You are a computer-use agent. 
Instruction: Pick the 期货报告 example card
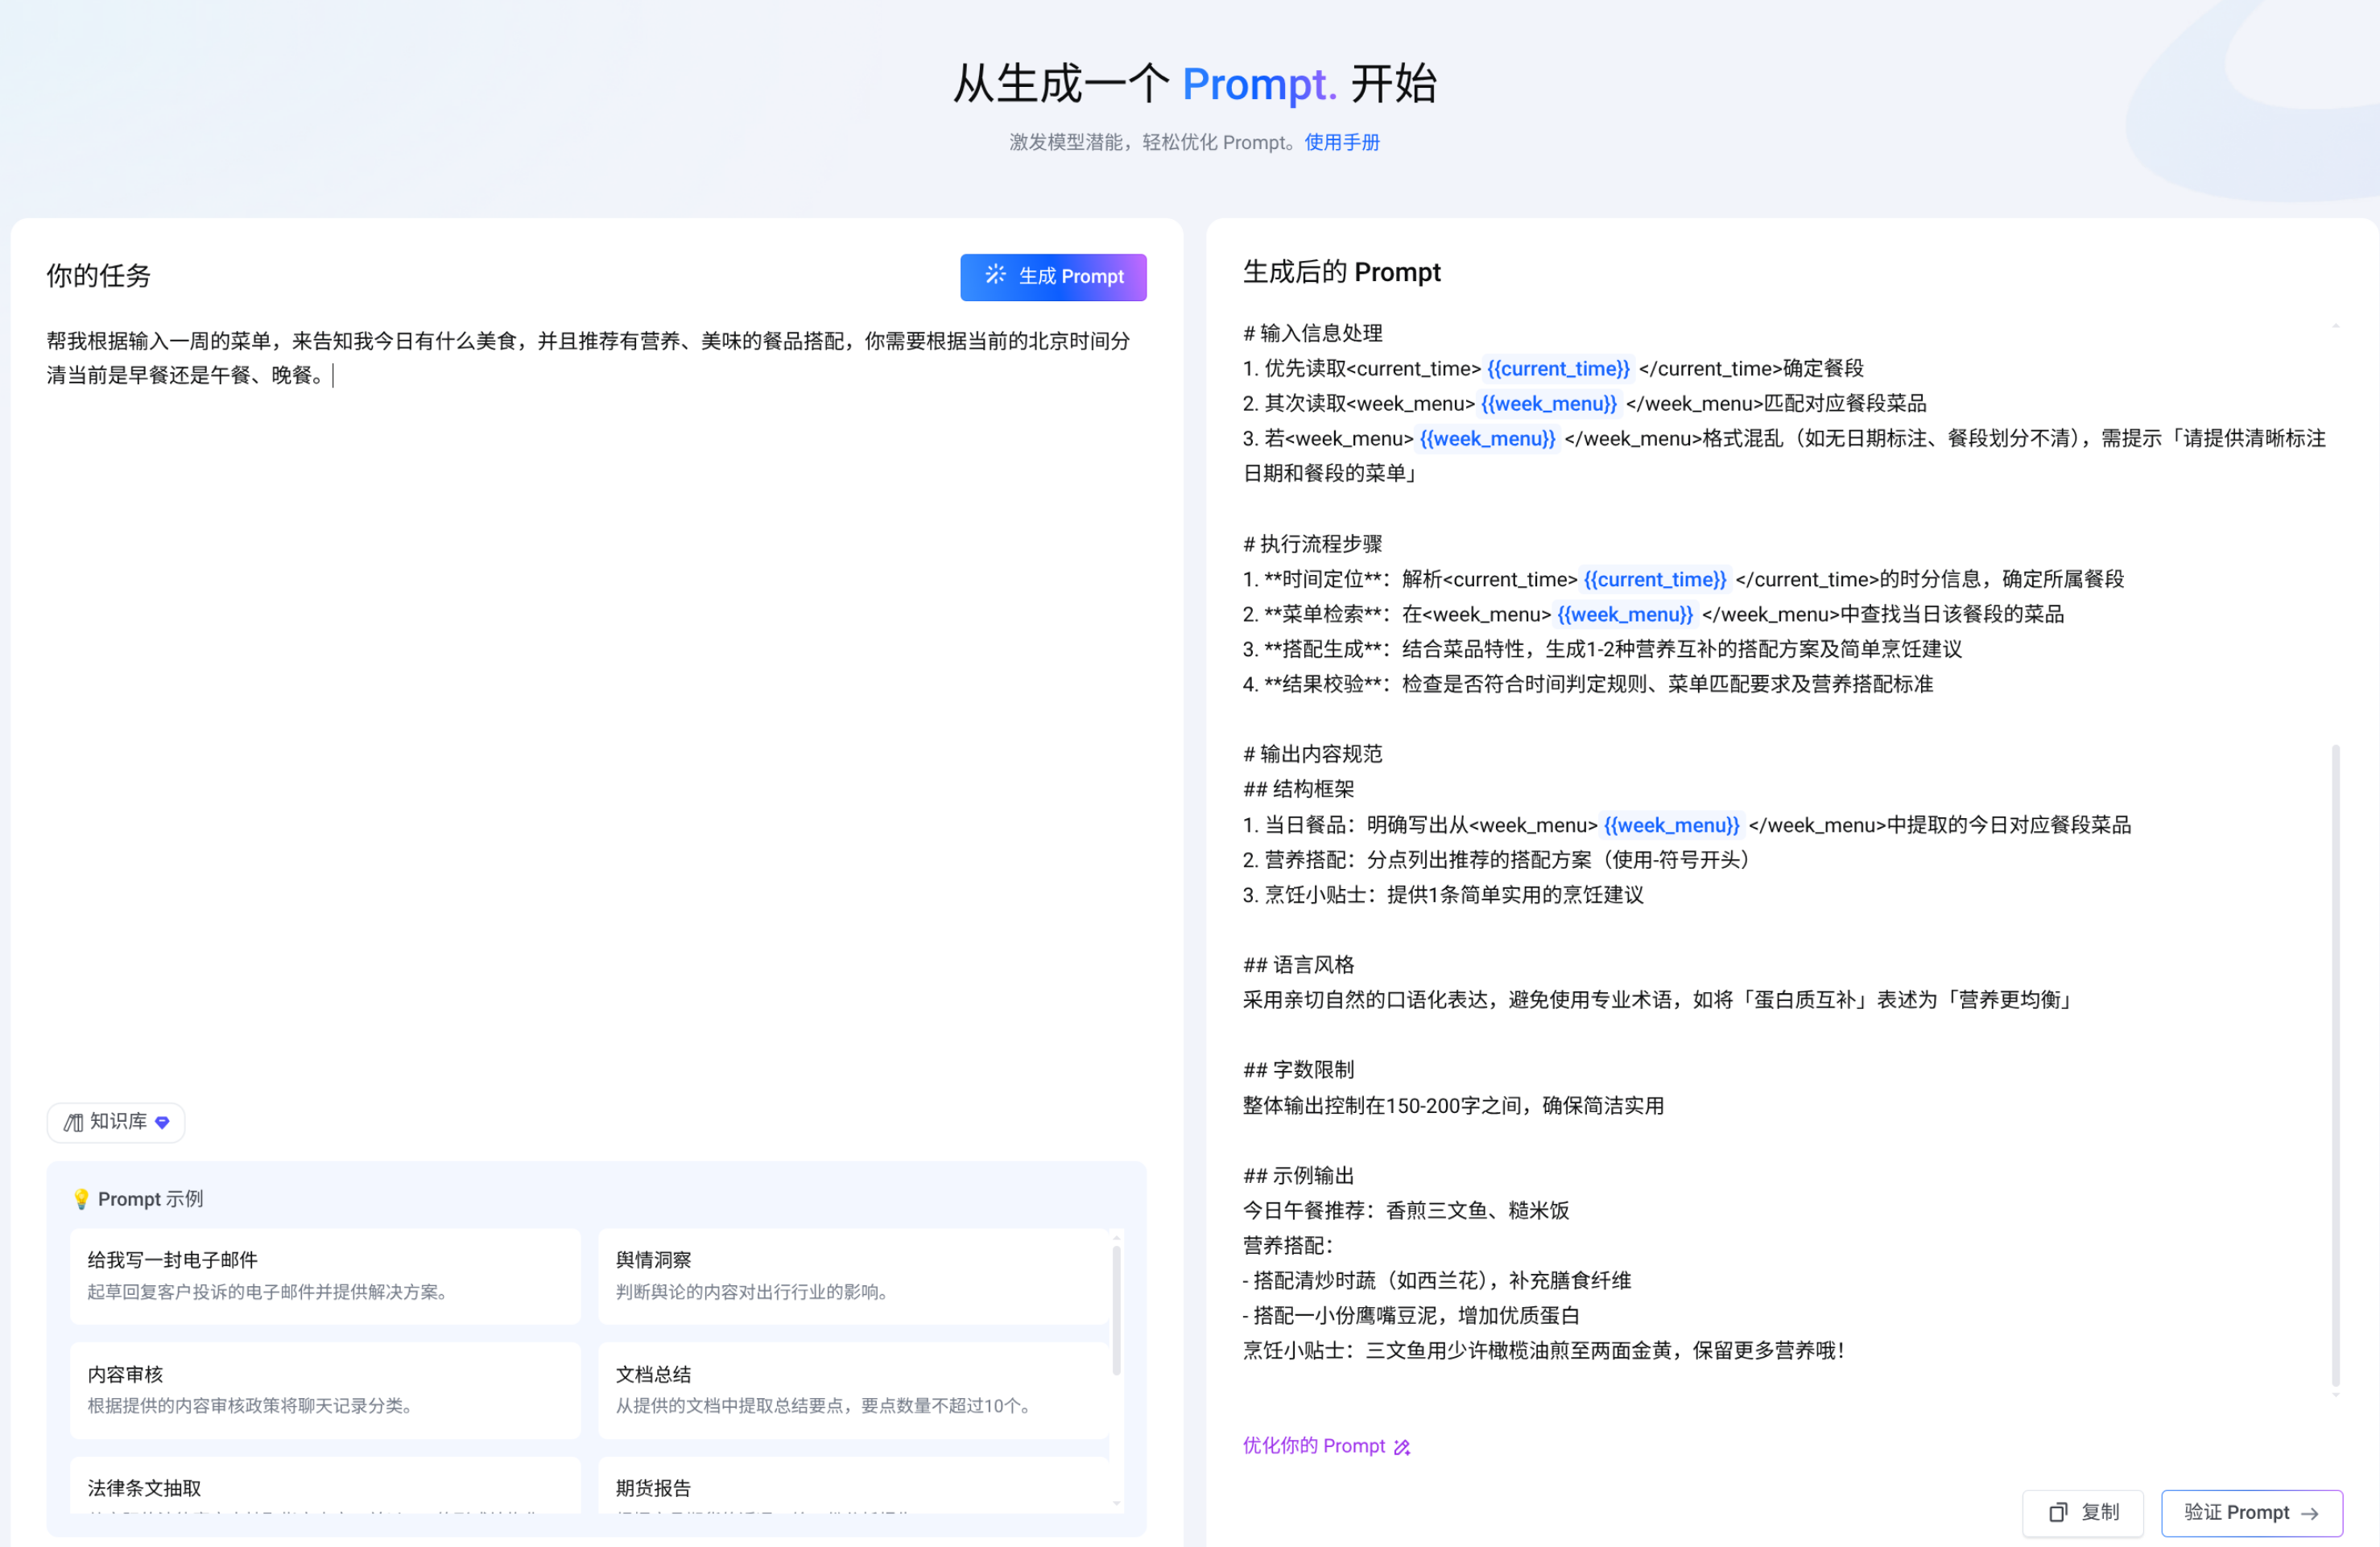click(852, 1489)
